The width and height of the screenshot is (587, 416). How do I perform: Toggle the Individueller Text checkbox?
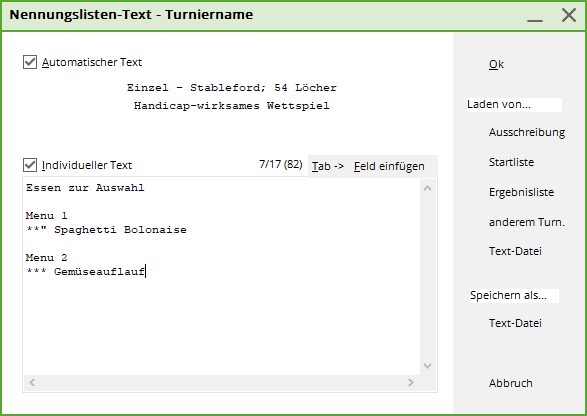30,165
